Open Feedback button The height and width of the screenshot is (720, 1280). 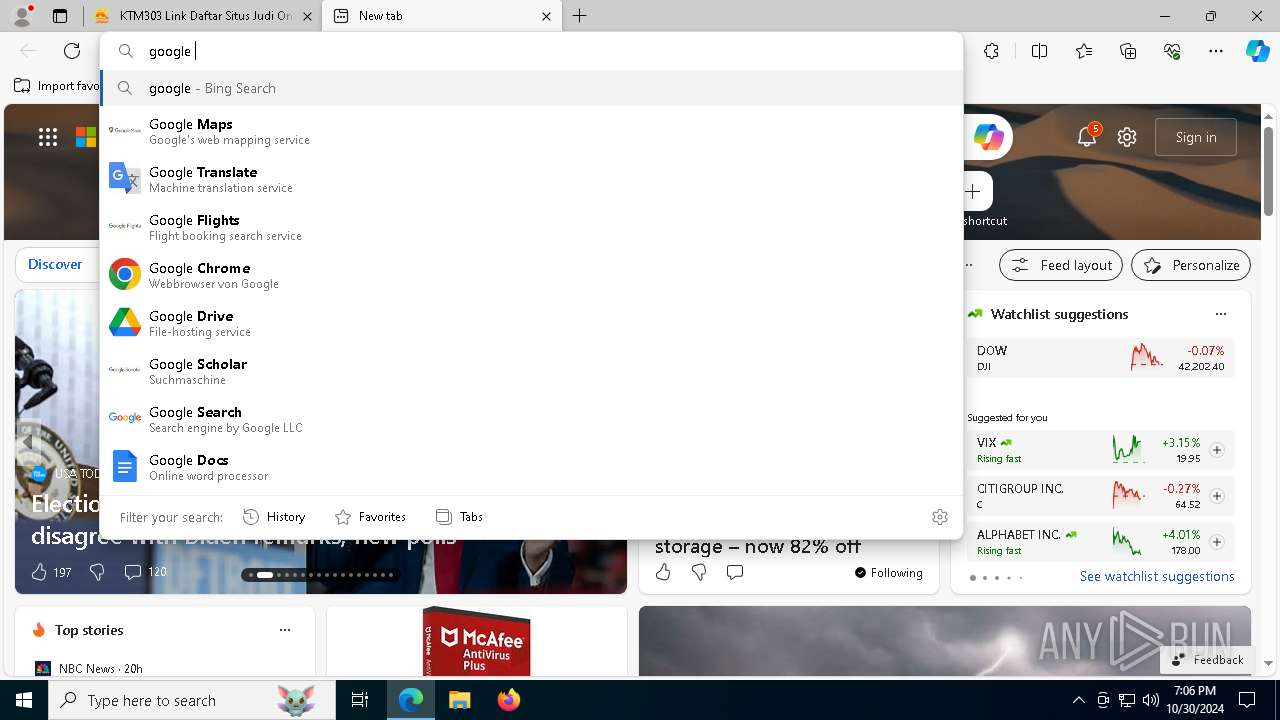(1208, 660)
